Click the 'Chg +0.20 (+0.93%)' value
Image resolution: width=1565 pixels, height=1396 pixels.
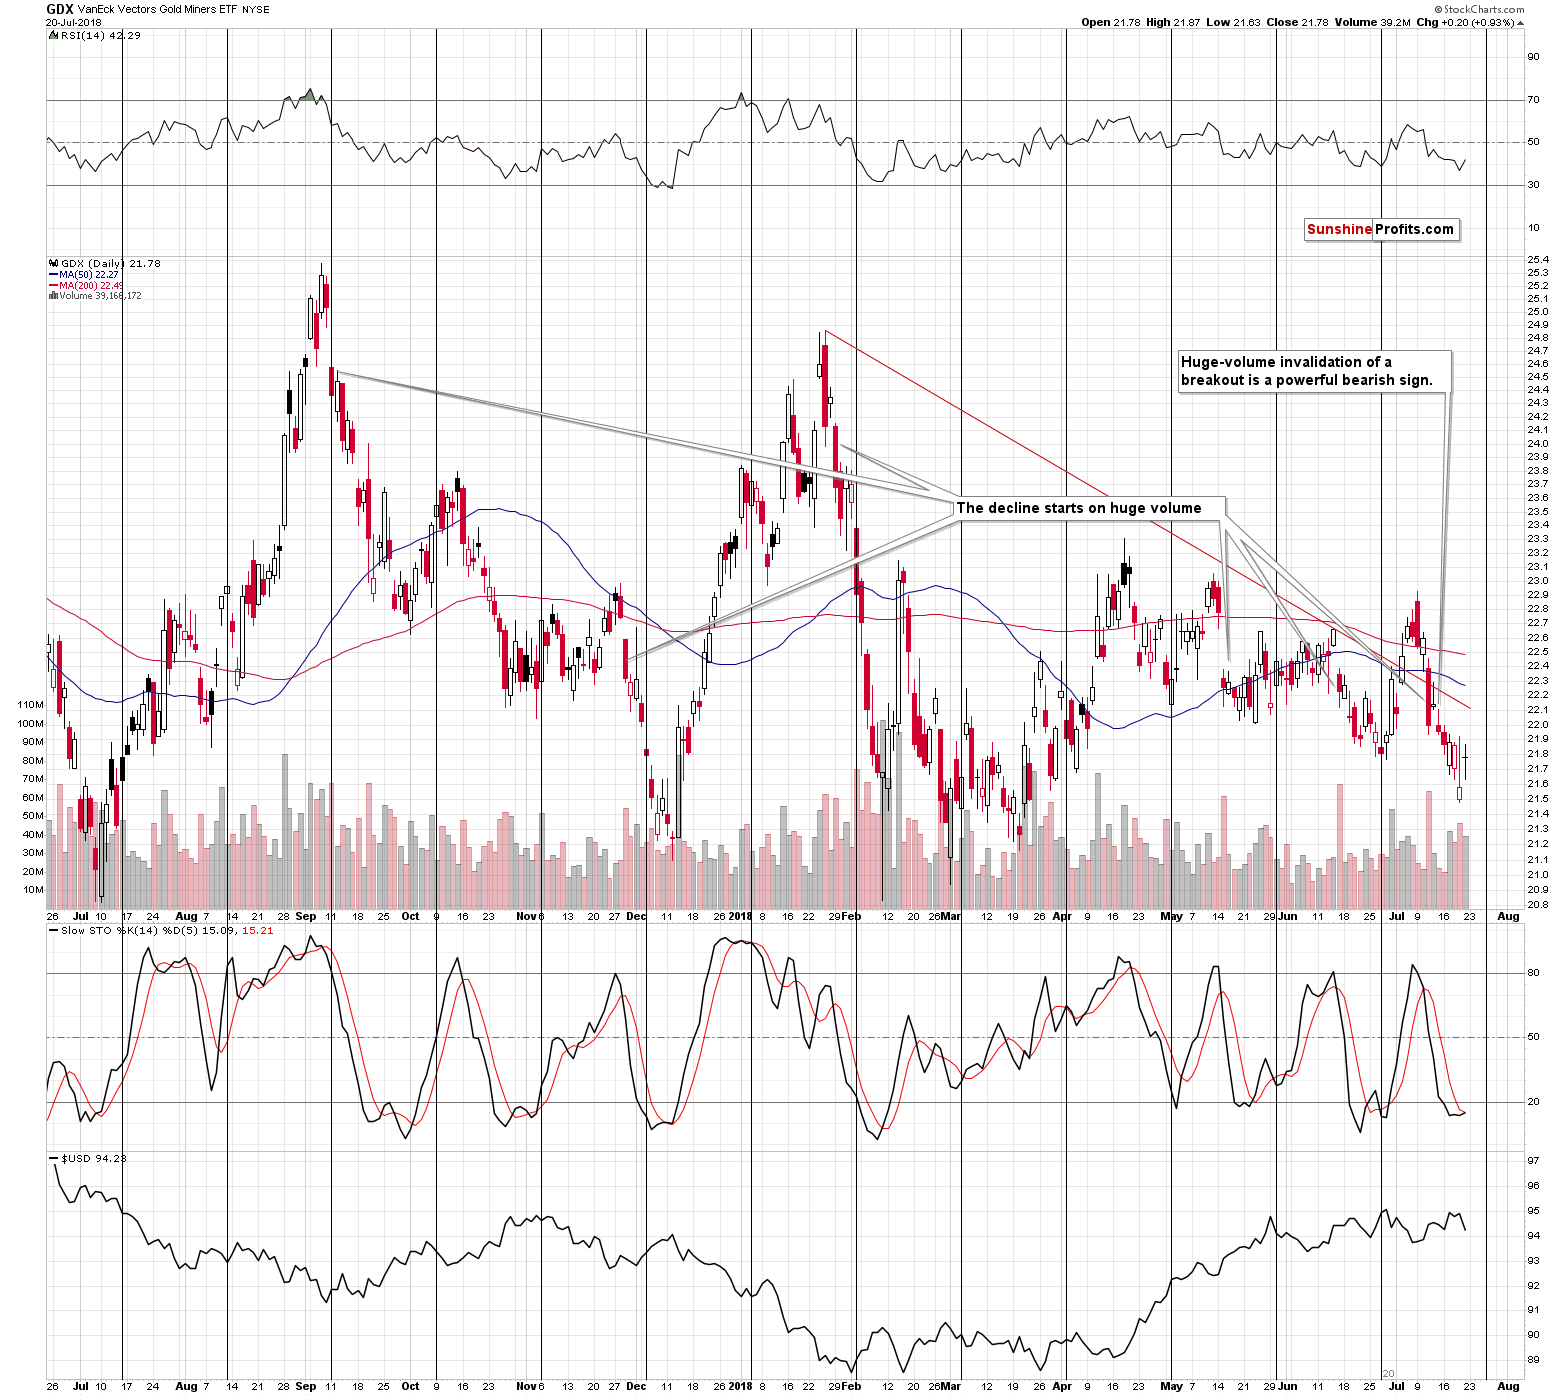tap(1466, 22)
